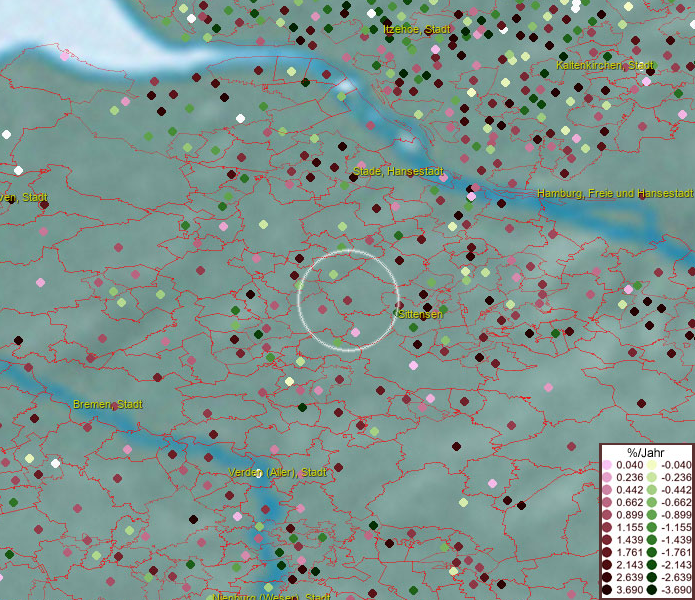
Task: Click the -1.155 green legend swatch
Action: point(651,528)
